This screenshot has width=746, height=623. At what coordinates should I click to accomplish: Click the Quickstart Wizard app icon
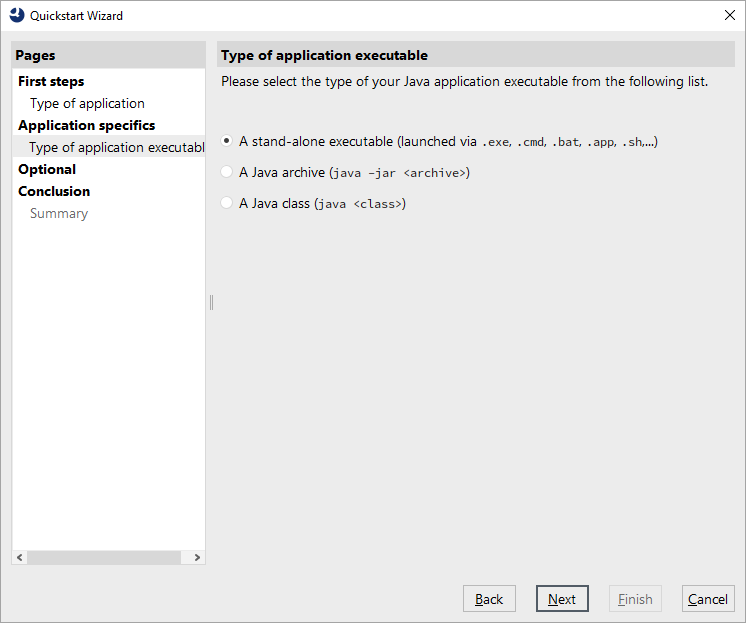pyautogui.click(x=17, y=15)
